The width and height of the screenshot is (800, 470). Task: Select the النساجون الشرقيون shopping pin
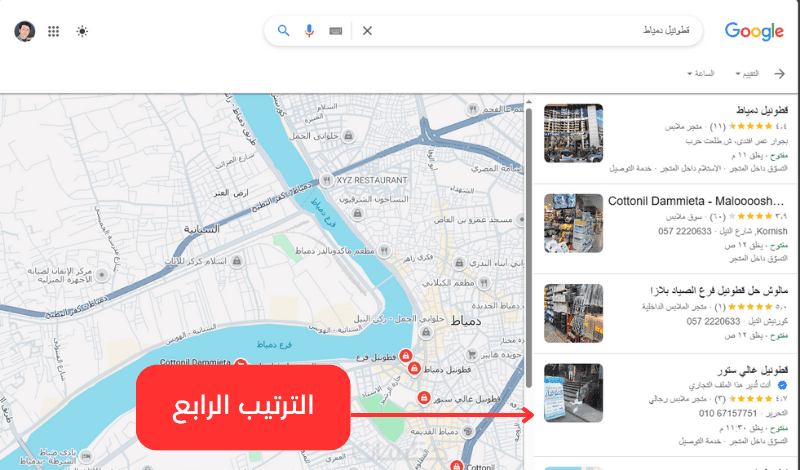(358, 213)
